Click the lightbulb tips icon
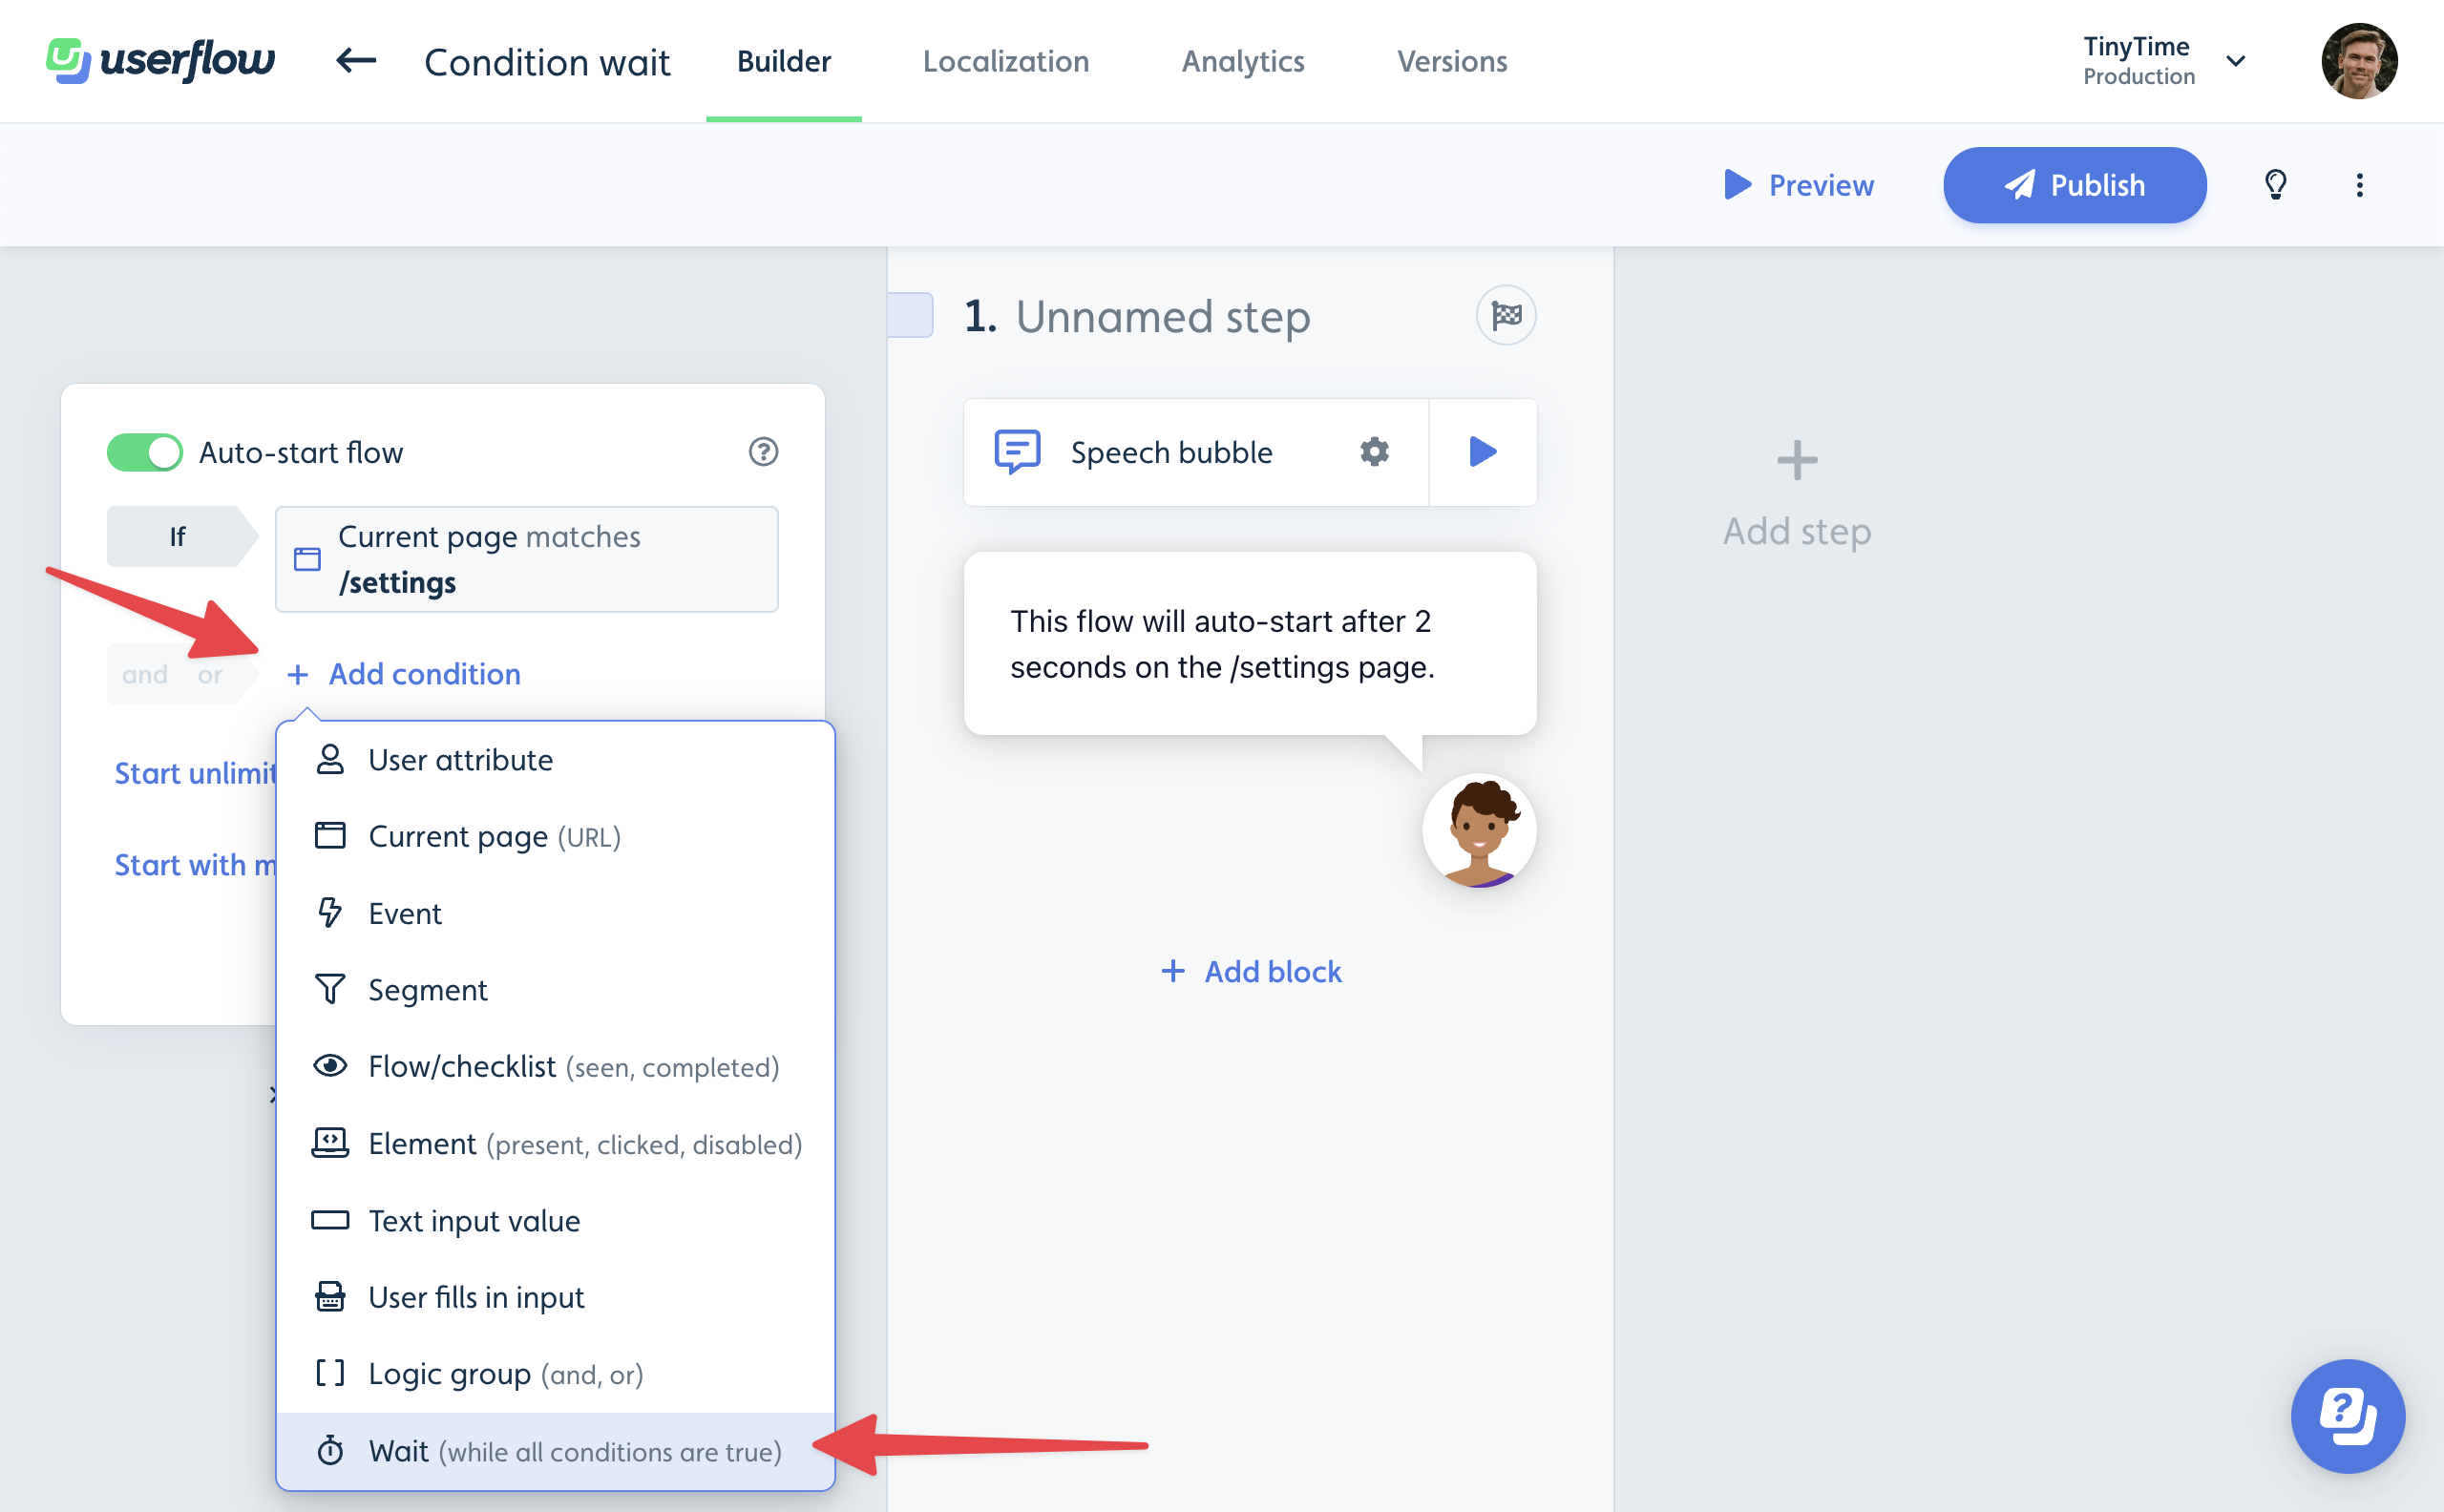This screenshot has height=1512, width=2444. point(2276,185)
